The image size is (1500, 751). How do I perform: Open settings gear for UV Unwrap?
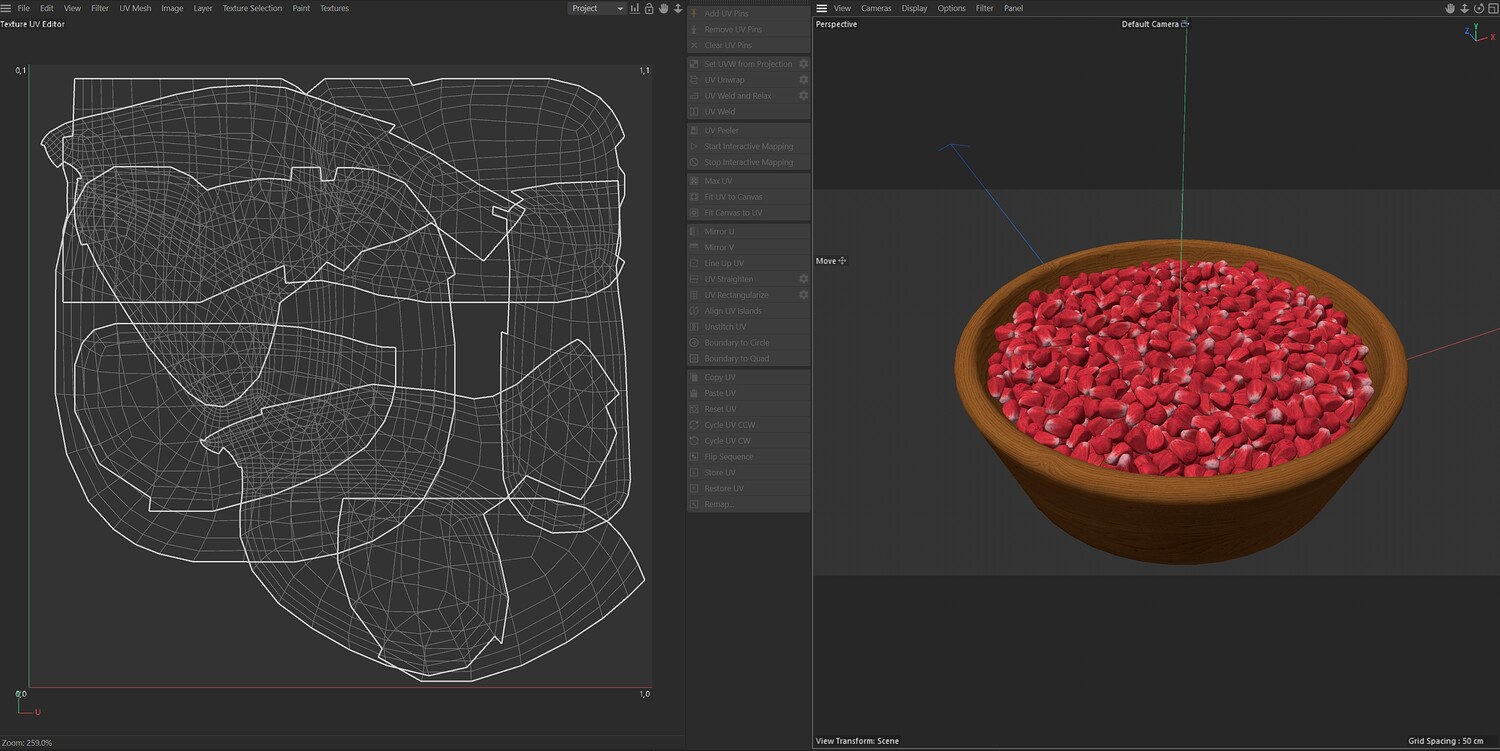point(803,80)
